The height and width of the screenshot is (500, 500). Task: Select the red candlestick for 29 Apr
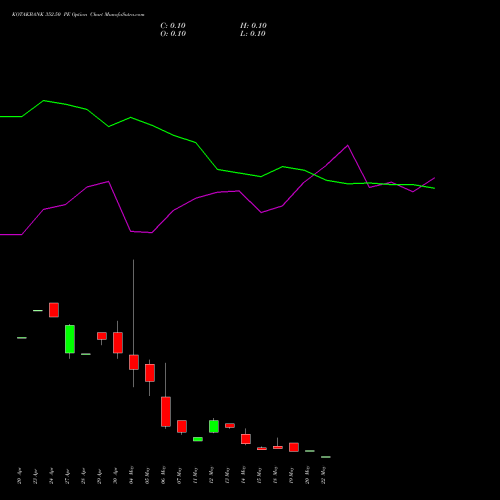(102, 336)
